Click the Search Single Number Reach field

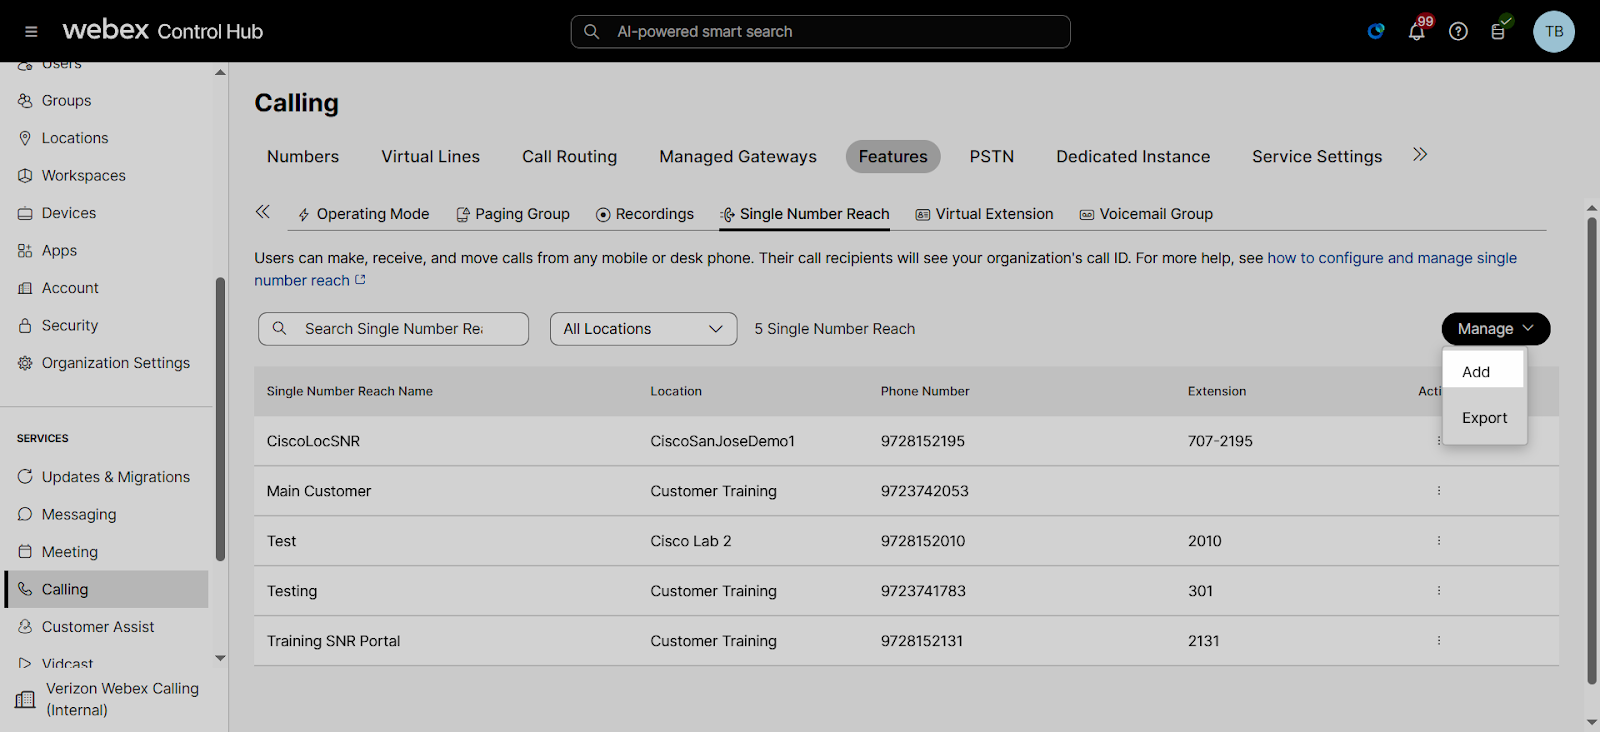point(393,329)
